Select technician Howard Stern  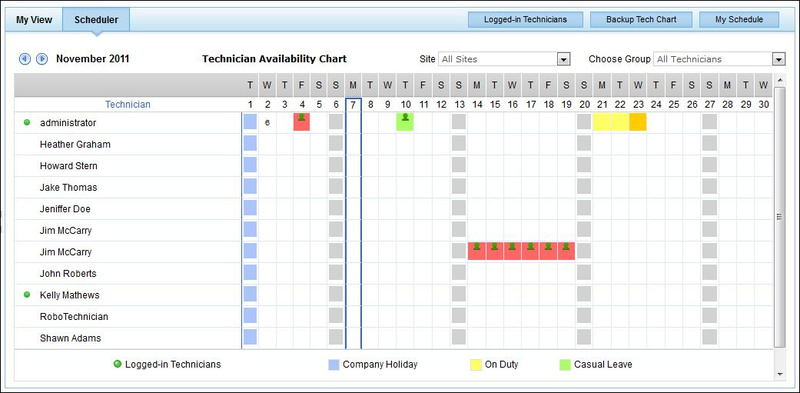(x=68, y=166)
